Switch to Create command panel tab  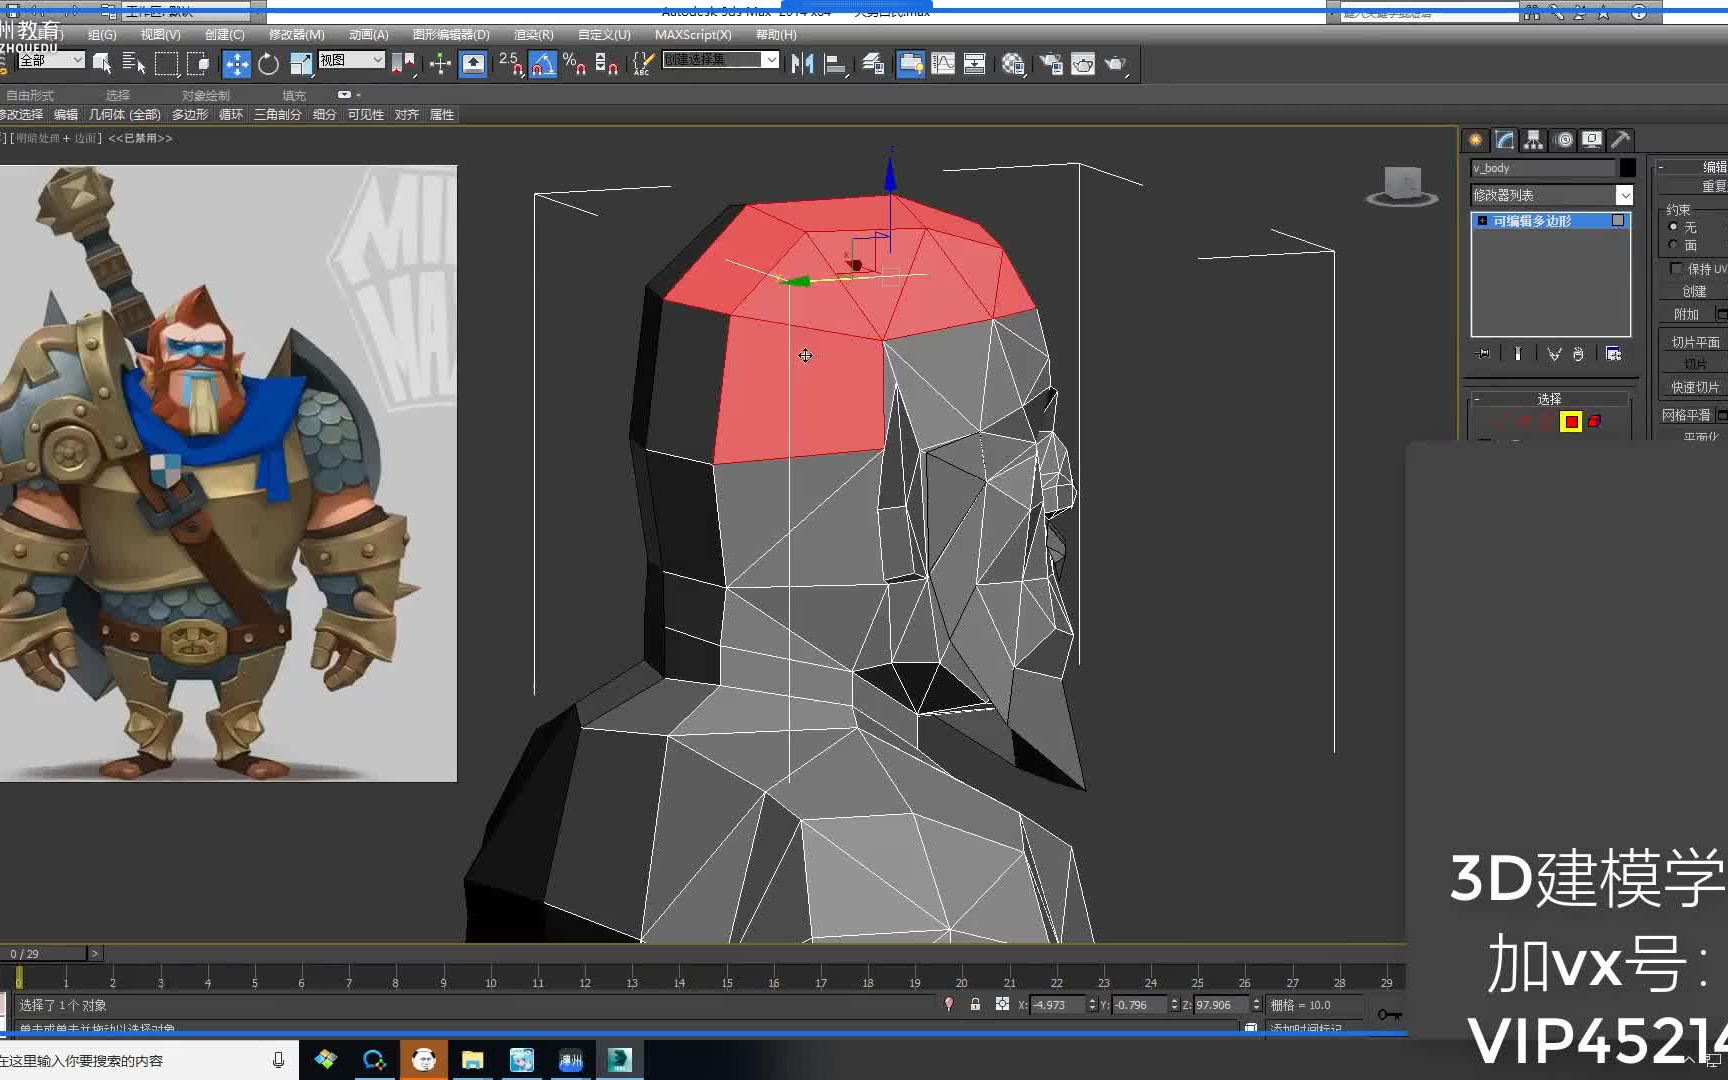(1475, 140)
